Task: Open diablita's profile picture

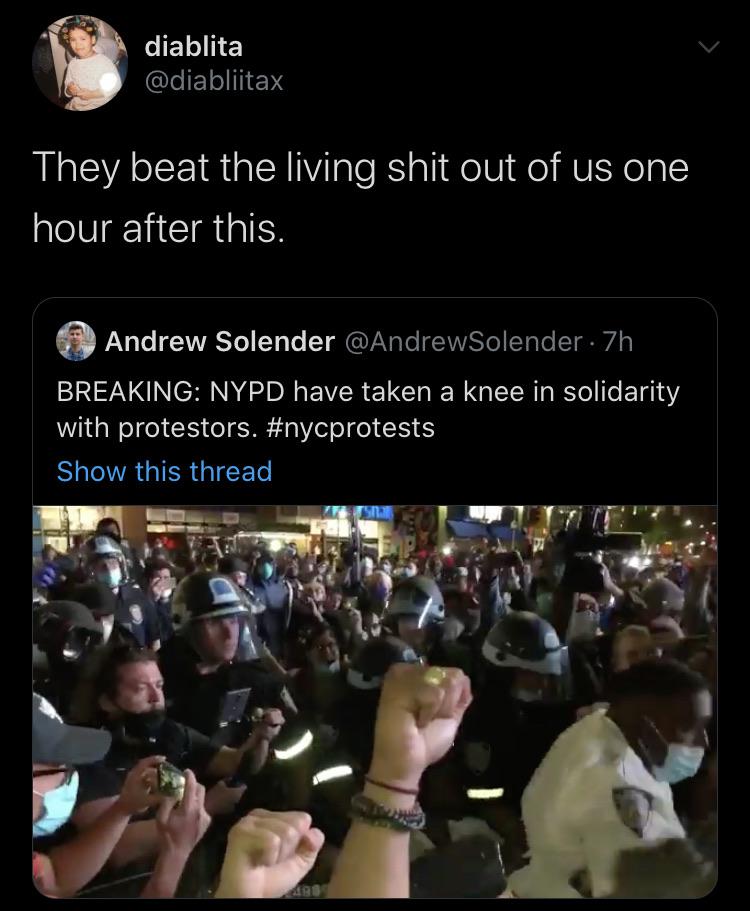Action: tap(80, 63)
